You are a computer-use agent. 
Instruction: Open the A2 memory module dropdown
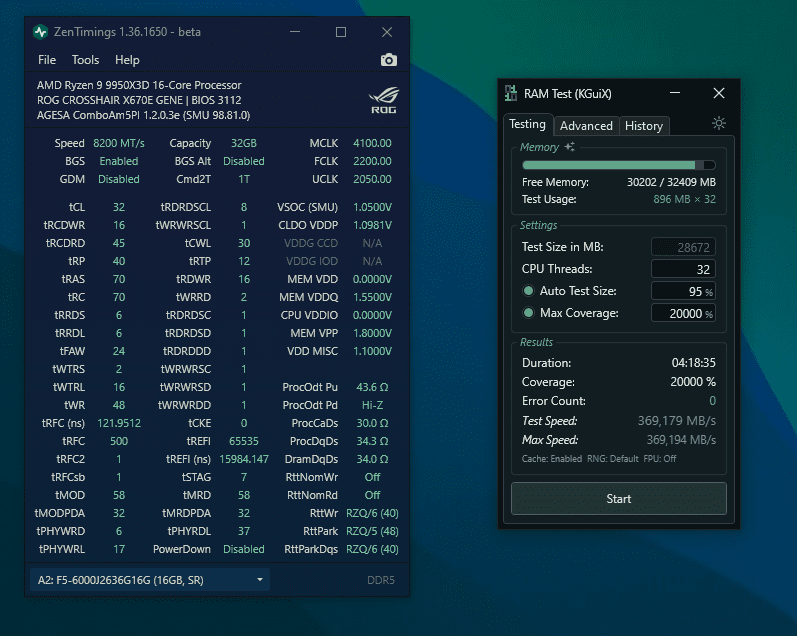tap(150, 580)
